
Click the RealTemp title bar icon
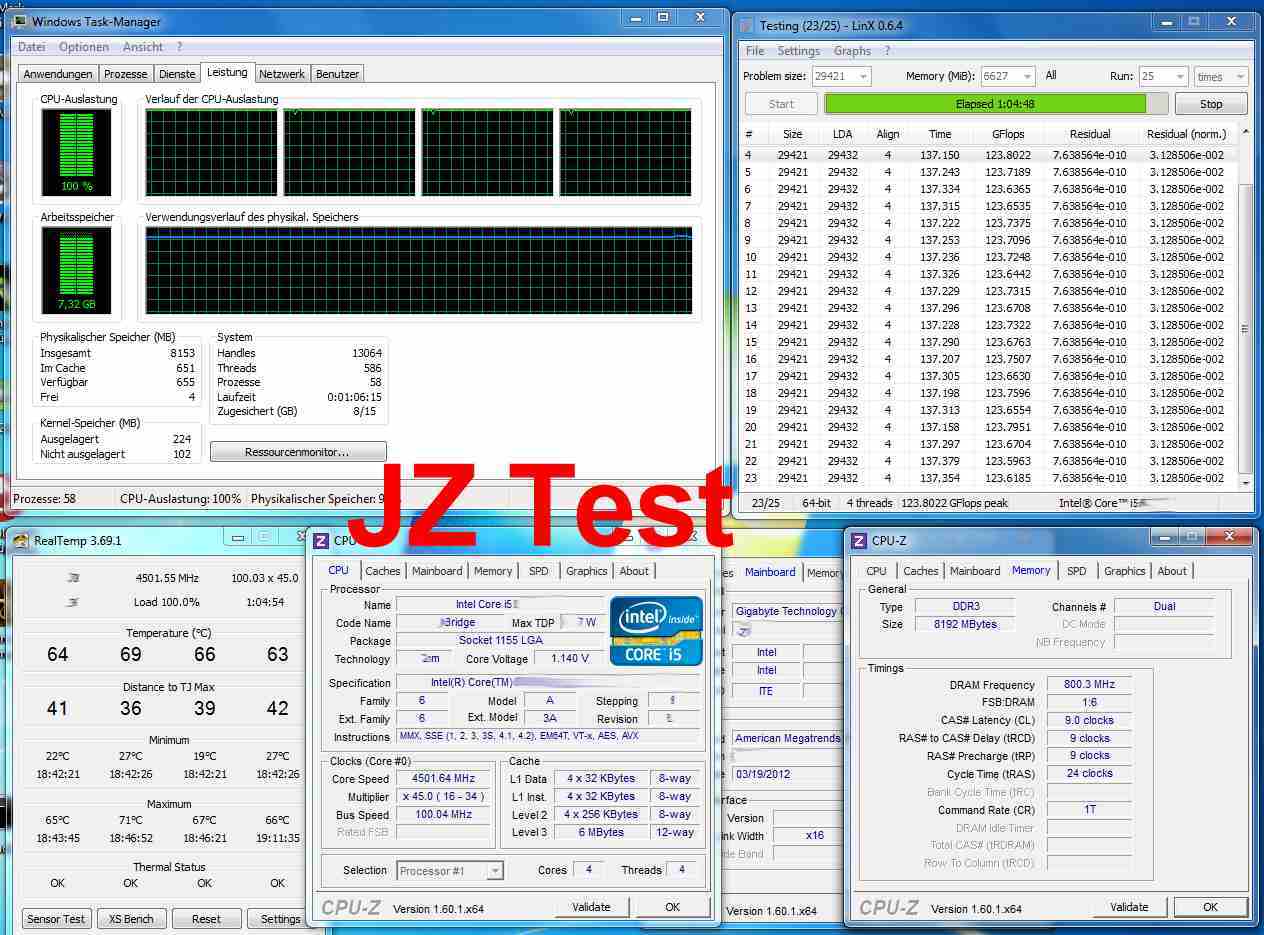point(21,541)
